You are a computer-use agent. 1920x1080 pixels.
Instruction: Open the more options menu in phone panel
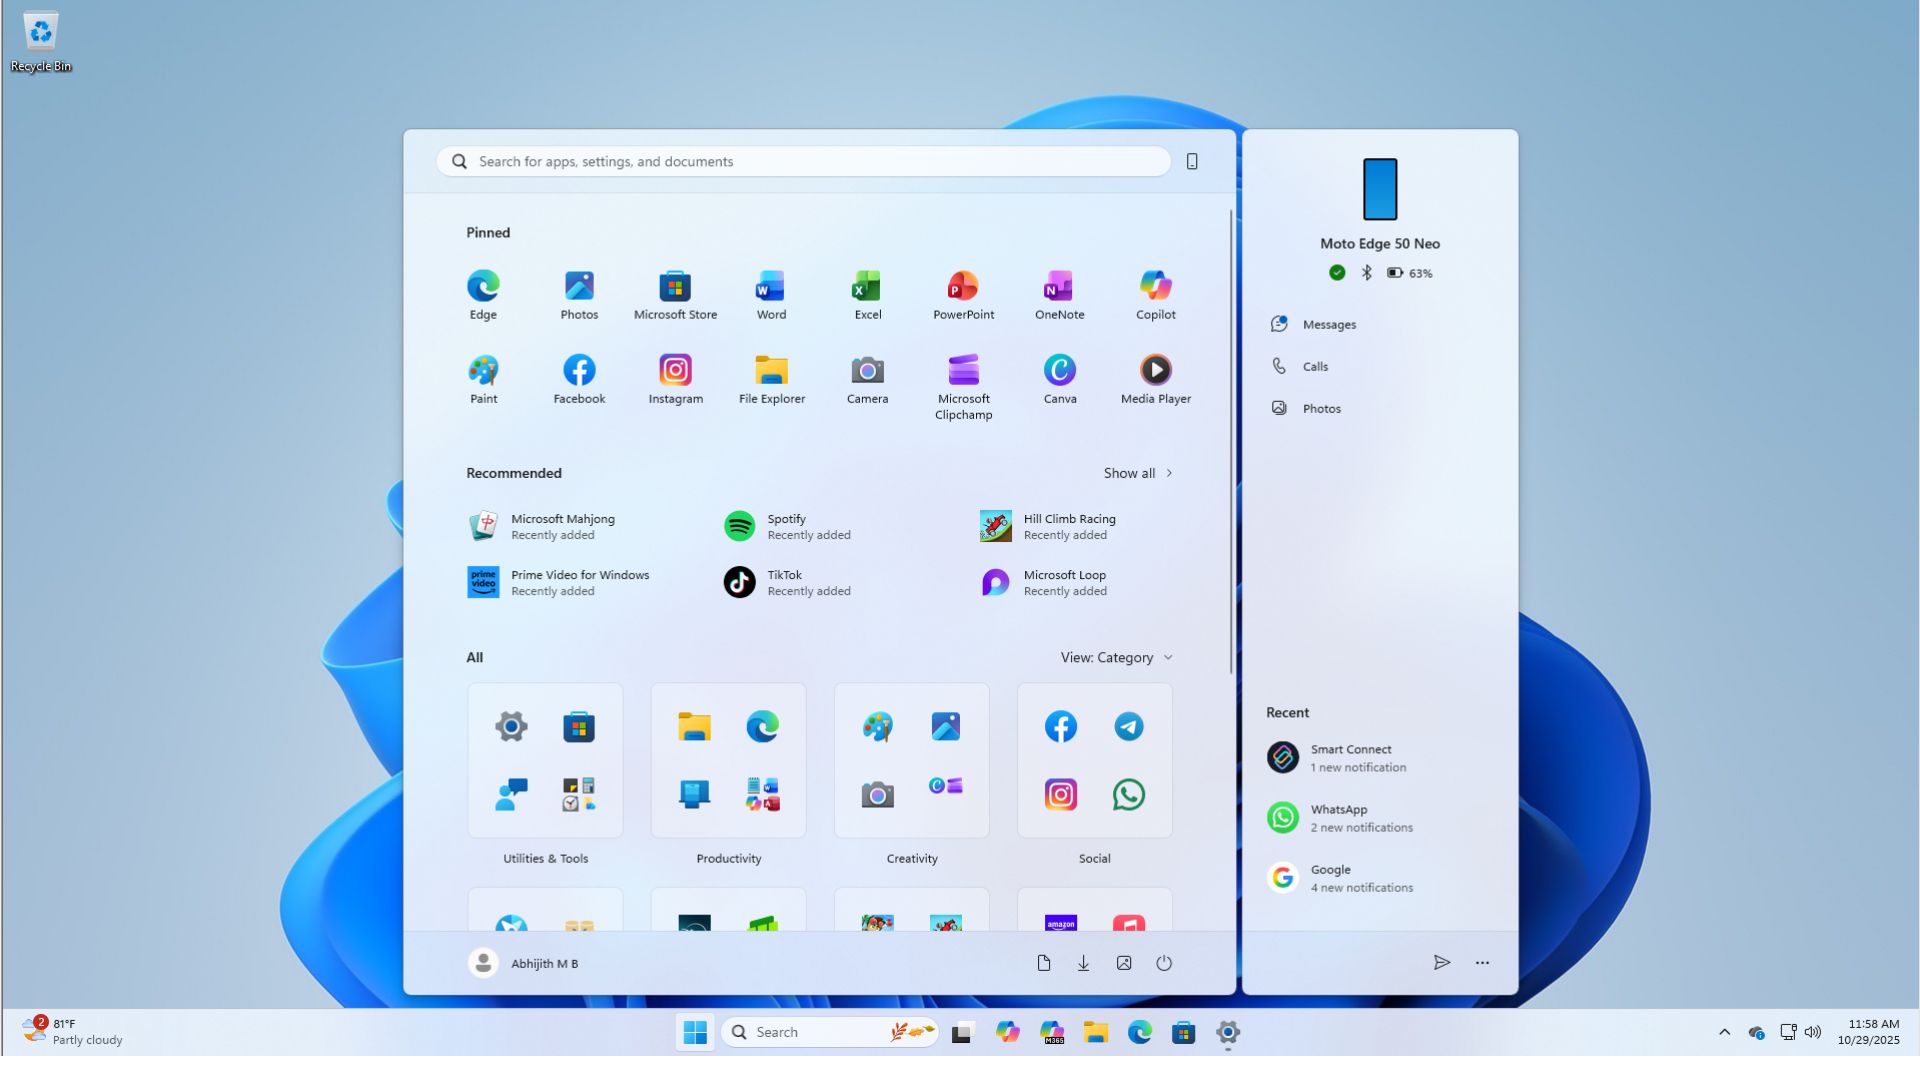click(x=1482, y=963)
